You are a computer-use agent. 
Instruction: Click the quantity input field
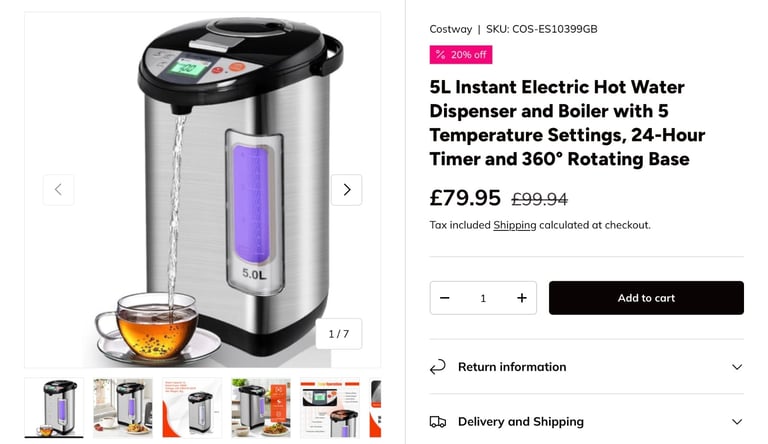(x=483, y=298)
